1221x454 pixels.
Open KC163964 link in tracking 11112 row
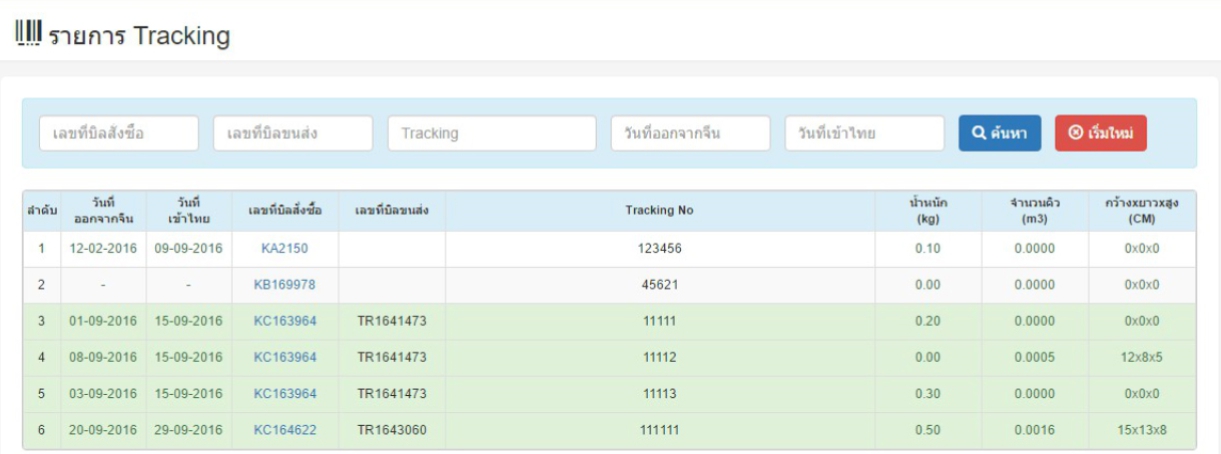tap(285, 357)
